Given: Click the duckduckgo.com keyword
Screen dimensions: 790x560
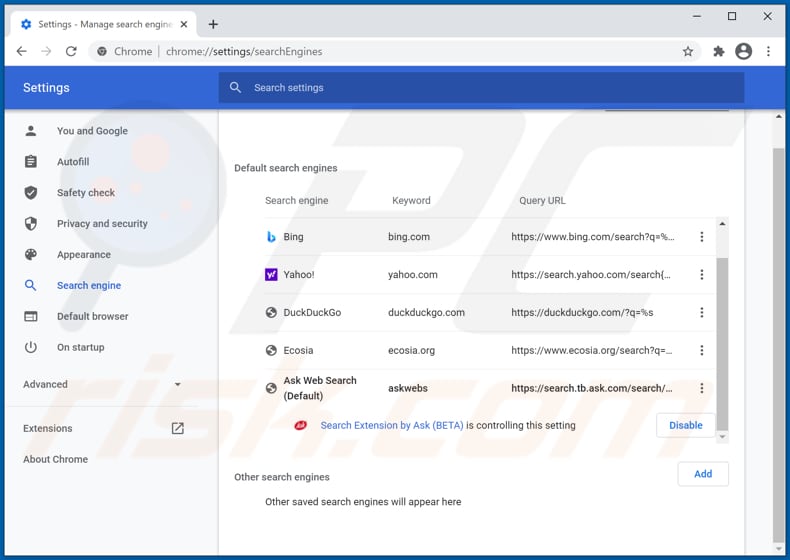Looking at the screenshot, I should tap(426, 313).
